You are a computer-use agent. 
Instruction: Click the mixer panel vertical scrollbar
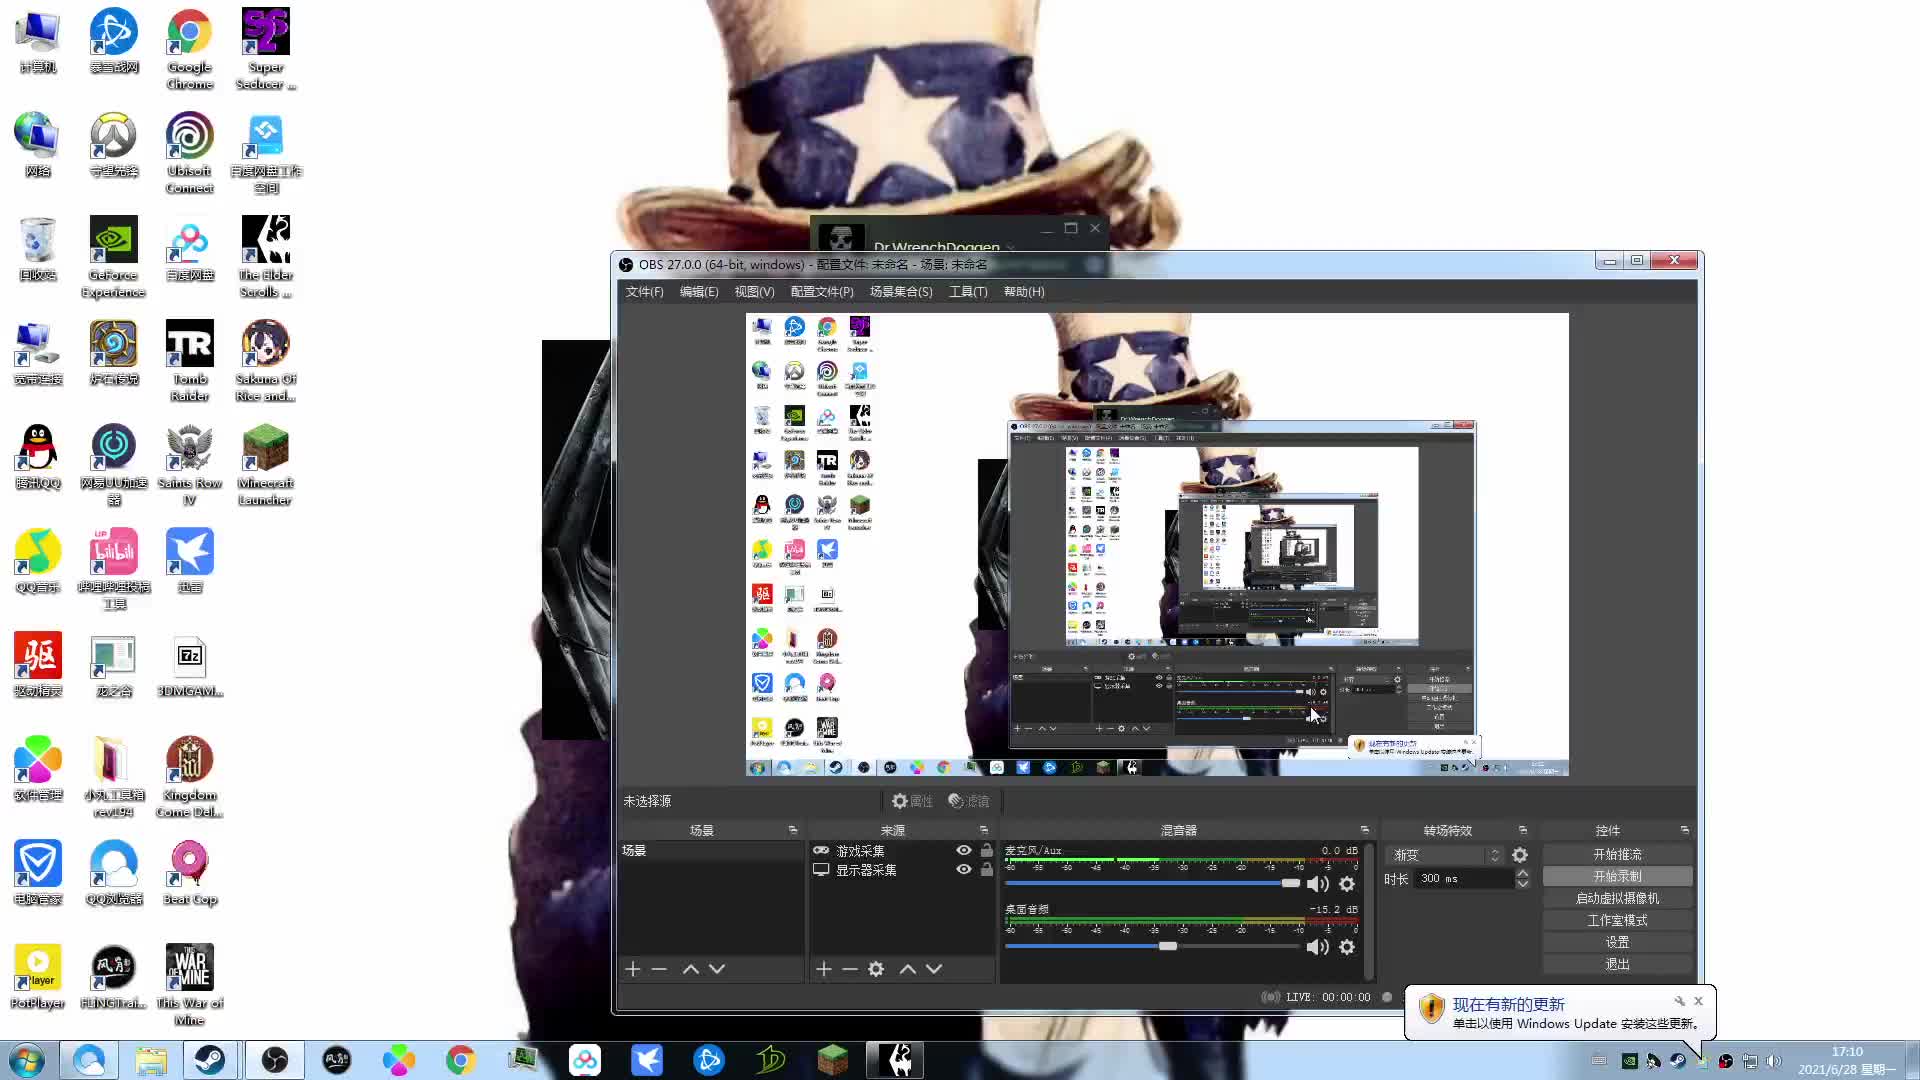click(x=1369, y=911)
